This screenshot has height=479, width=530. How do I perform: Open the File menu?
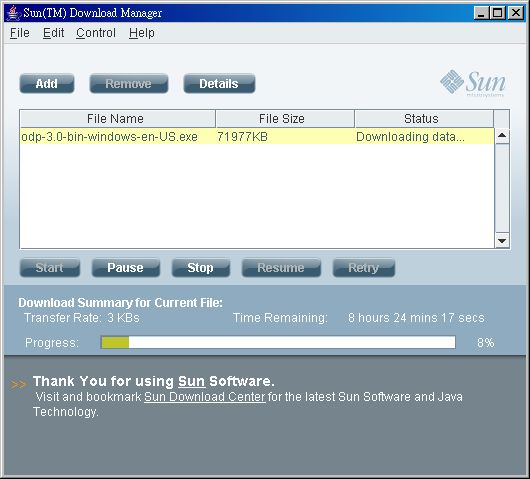tap(20, 33)
